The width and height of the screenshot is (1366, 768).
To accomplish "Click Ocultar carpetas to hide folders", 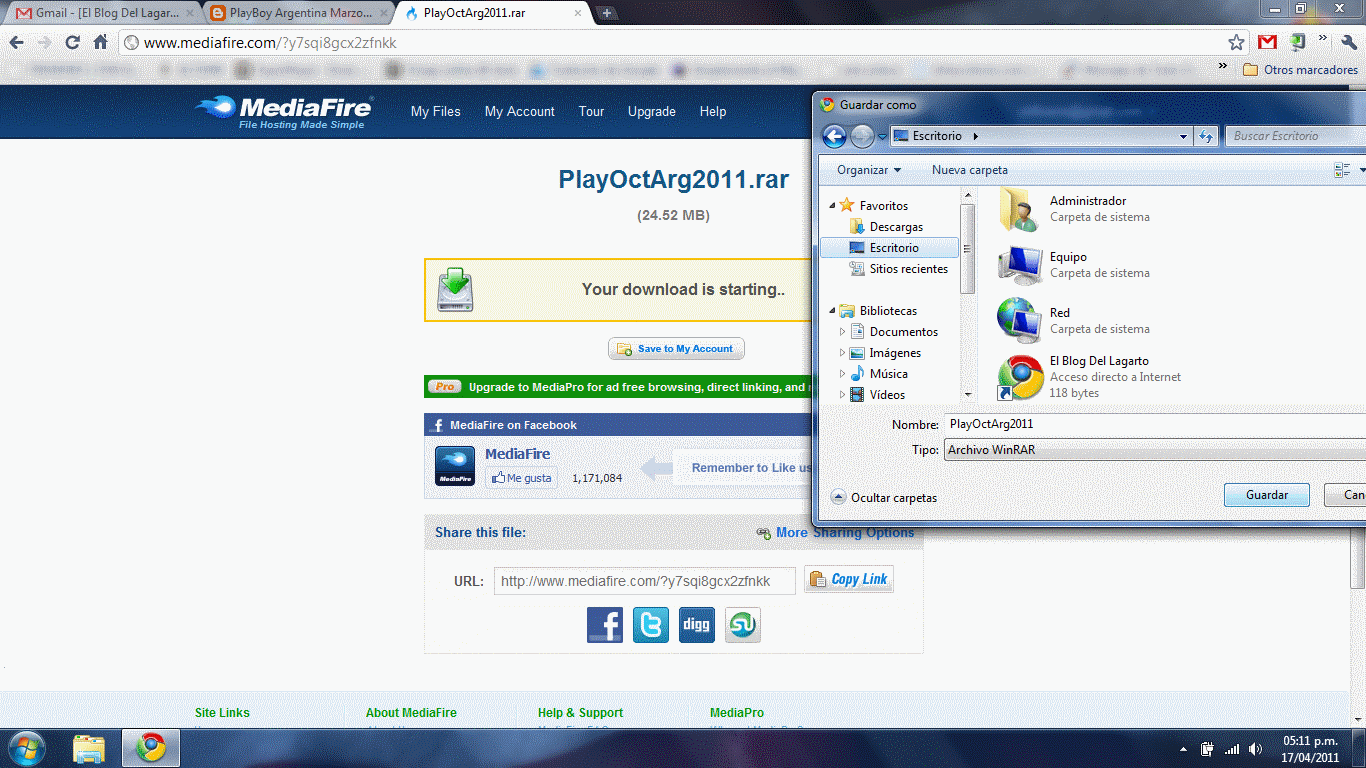I will click(x=884, y=497).
